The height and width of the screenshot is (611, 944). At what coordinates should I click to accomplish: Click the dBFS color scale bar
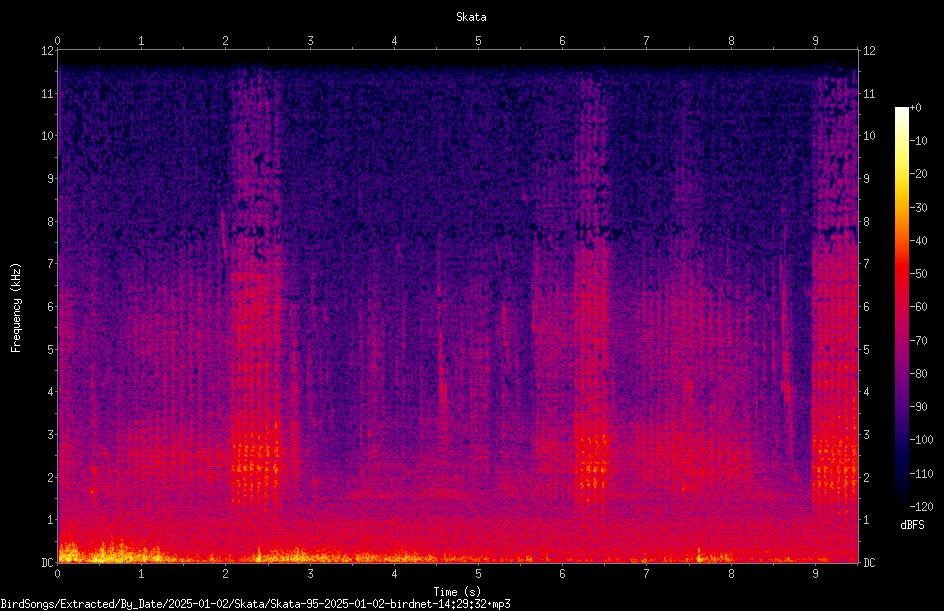[x=901, y=306]
